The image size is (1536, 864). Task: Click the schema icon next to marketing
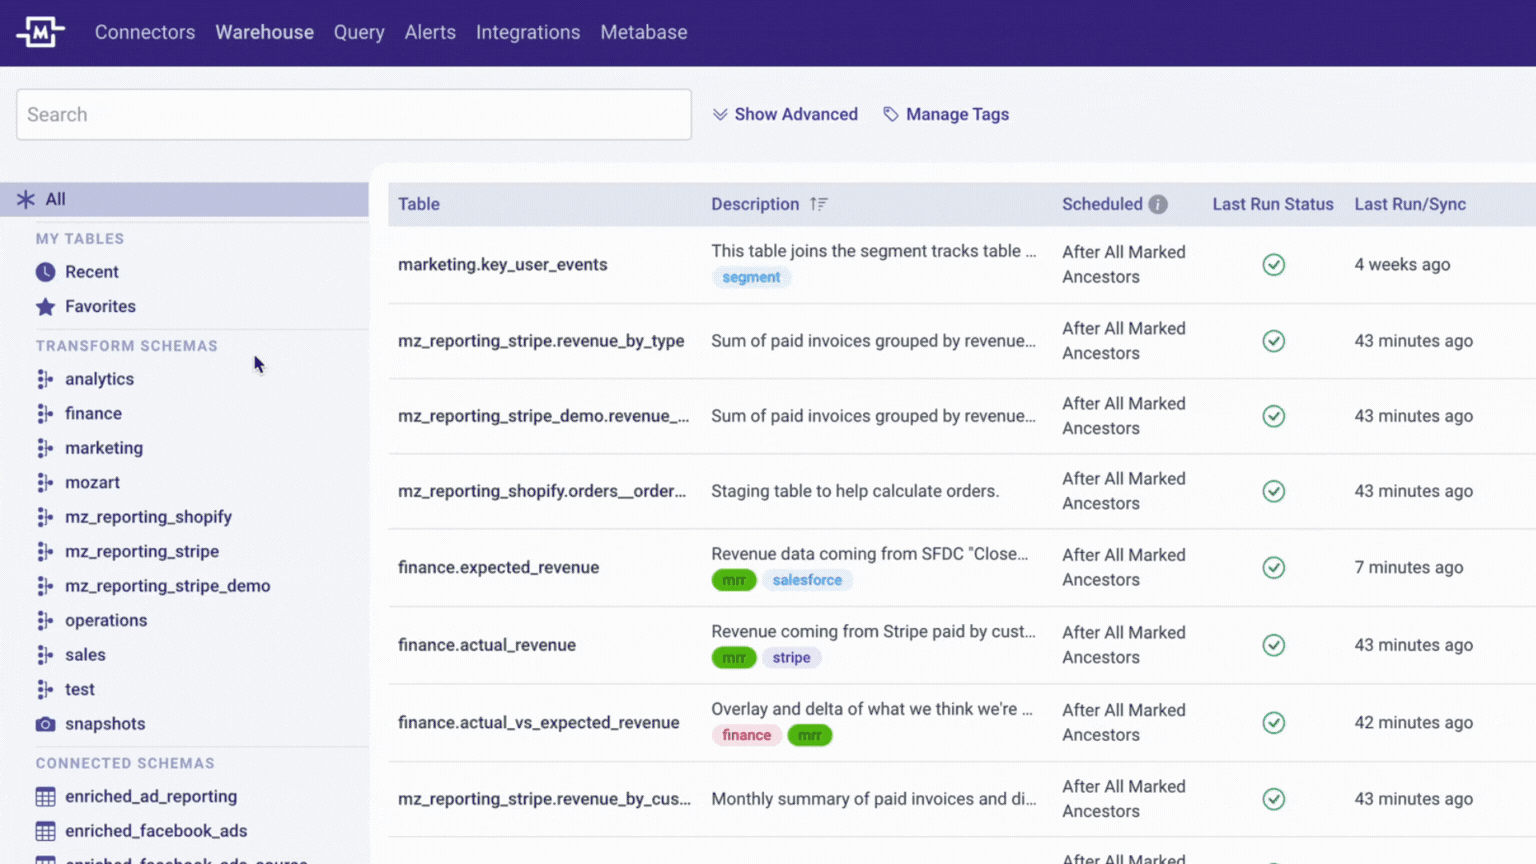(45, 448)
